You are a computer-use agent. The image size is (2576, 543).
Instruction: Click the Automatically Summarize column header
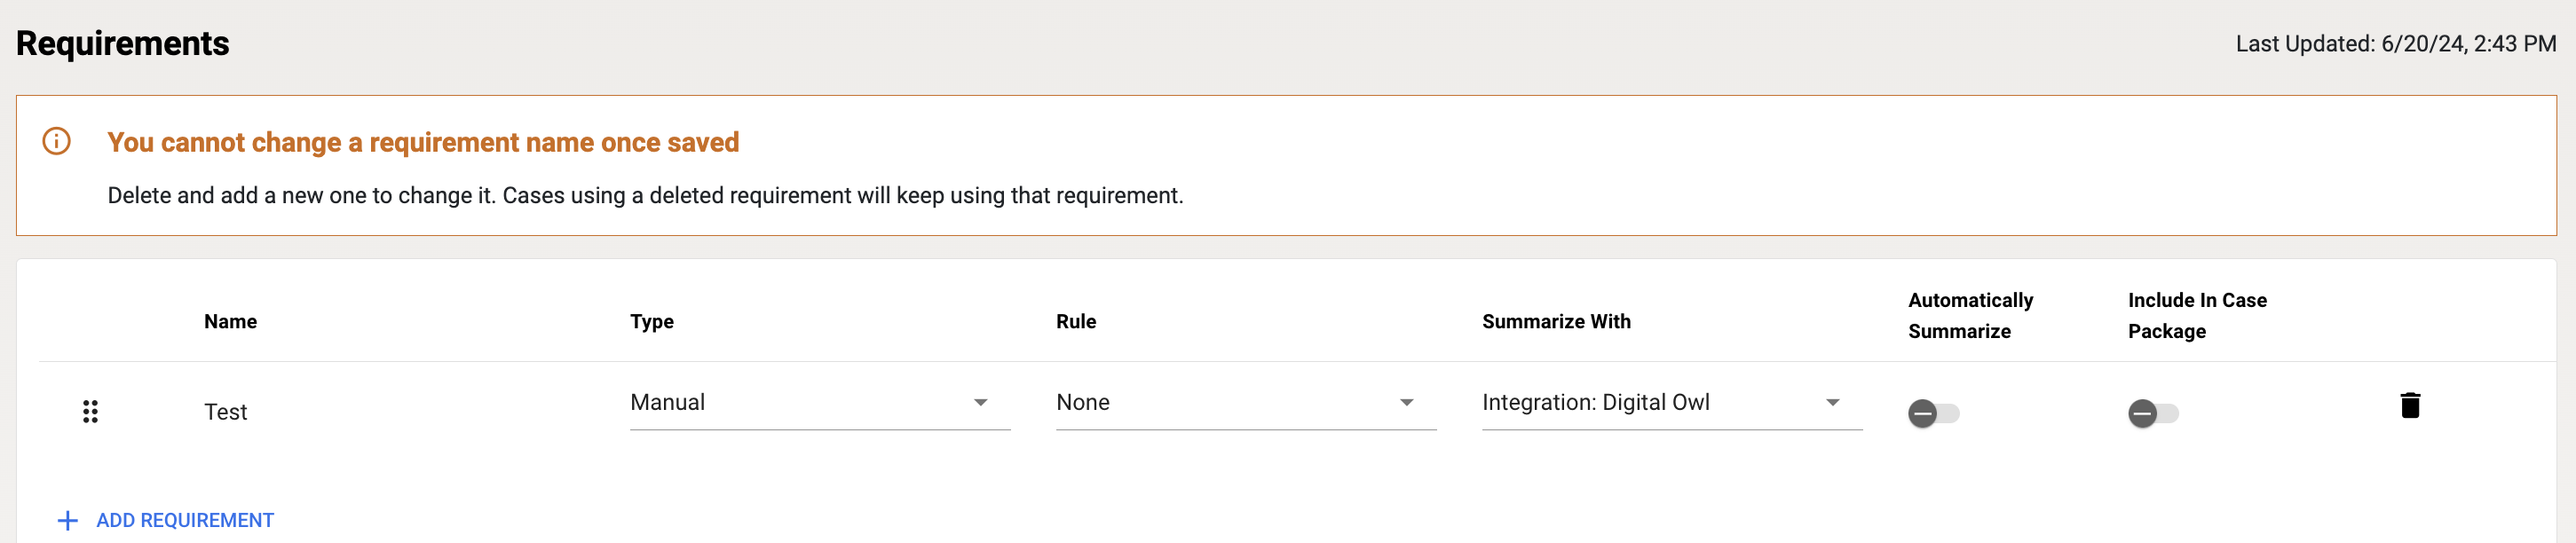[1970, 315]
